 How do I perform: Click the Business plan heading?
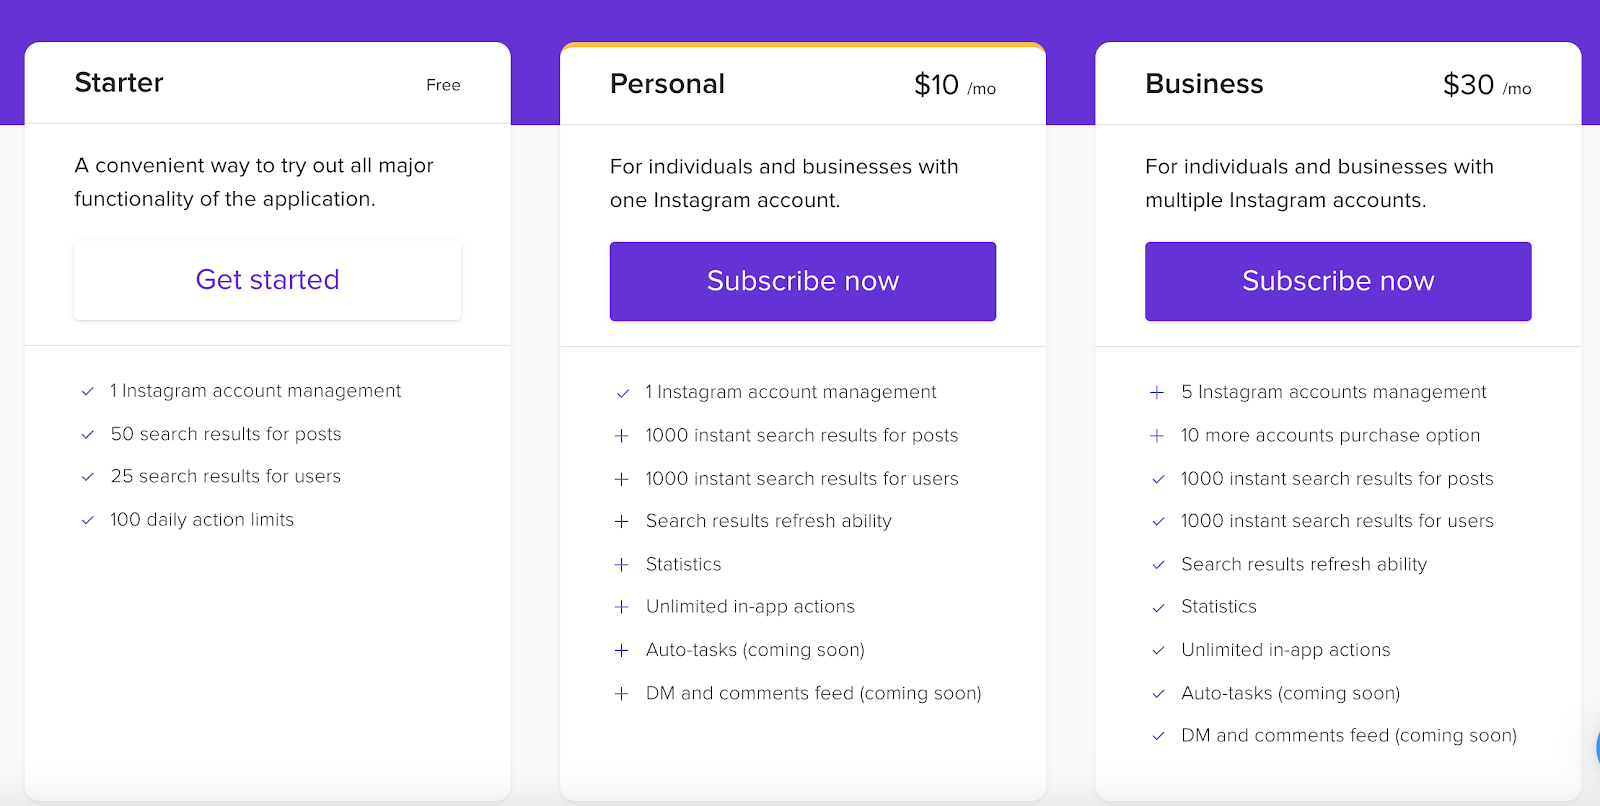click(x=1204, y=84)
